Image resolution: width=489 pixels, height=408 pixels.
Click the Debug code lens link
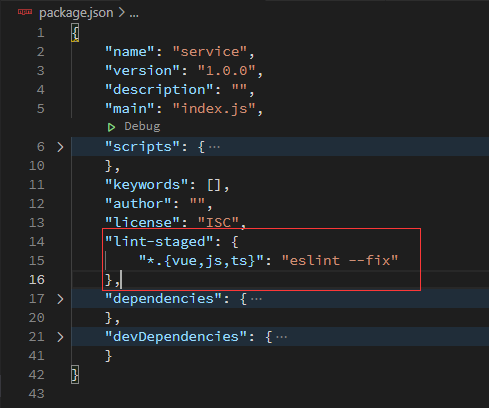[x=142, y=126]
